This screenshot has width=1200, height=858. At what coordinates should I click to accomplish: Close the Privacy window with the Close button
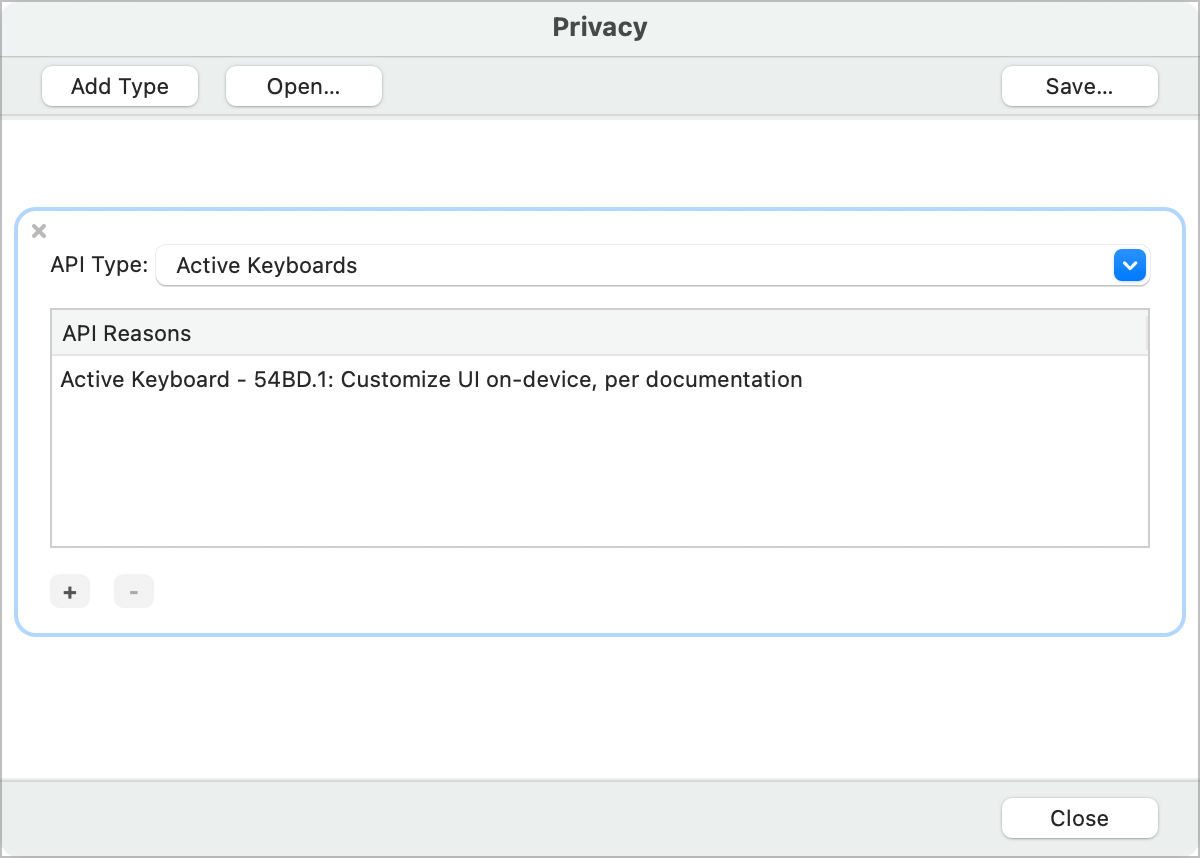click(1079, 818)
